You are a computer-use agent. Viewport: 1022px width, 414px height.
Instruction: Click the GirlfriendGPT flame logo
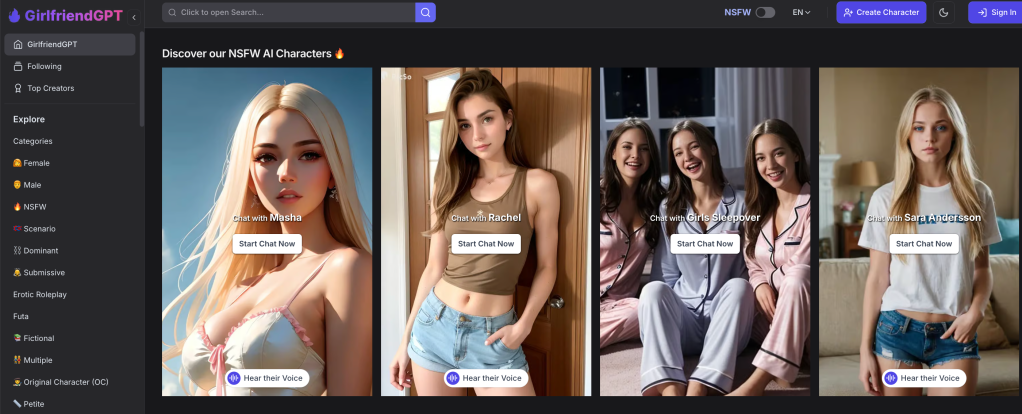[14, 15]
